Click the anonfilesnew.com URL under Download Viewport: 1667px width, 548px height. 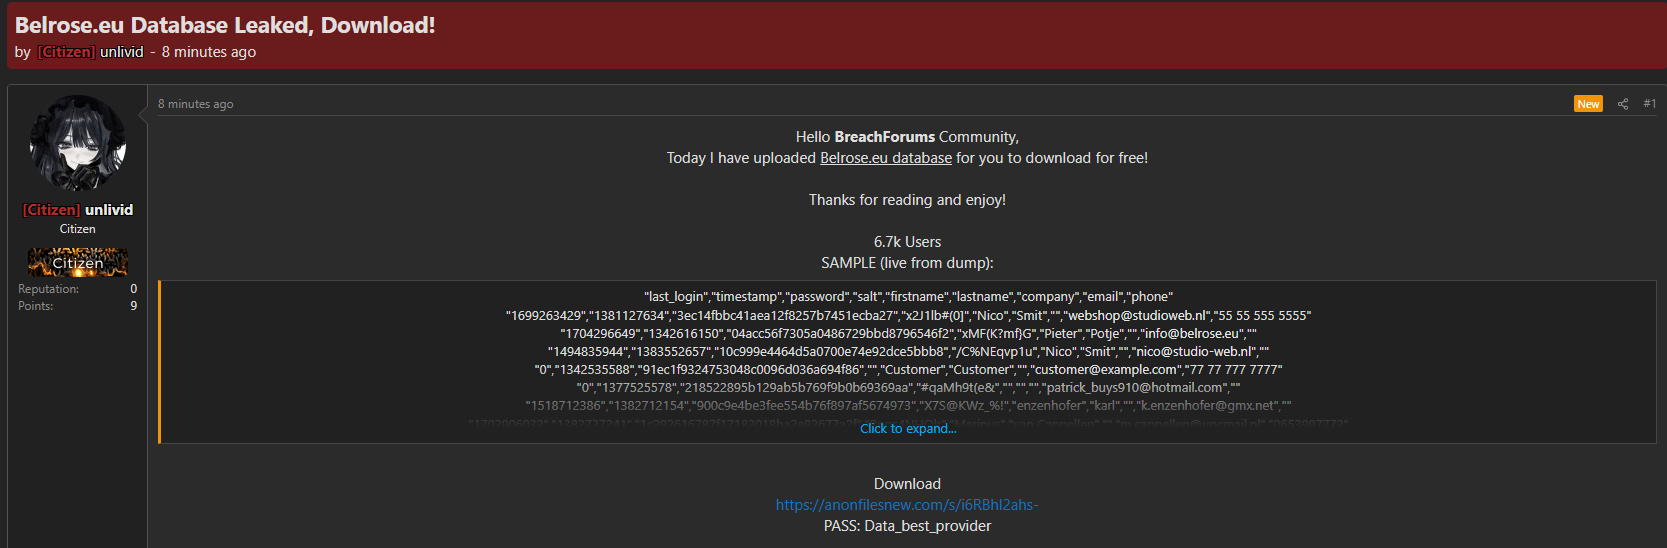click(907, 505)
